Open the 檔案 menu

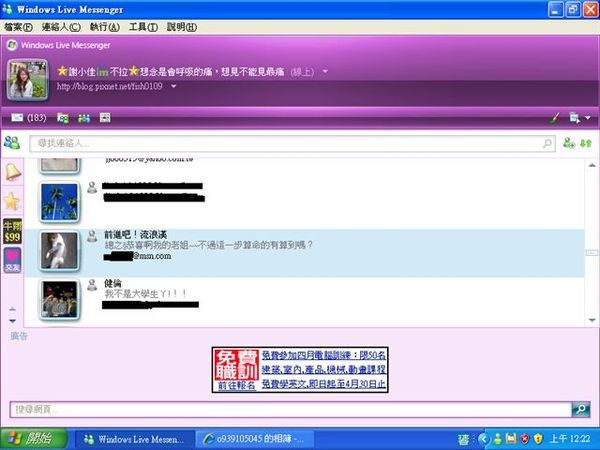[18, 27]
